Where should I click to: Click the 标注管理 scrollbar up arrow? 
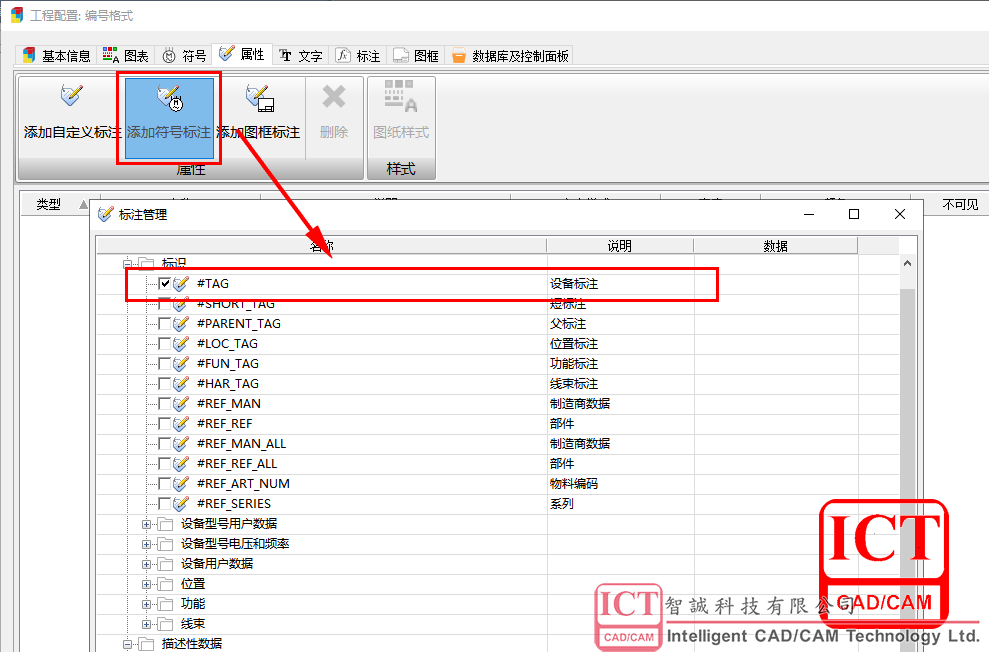coord(907,263)
